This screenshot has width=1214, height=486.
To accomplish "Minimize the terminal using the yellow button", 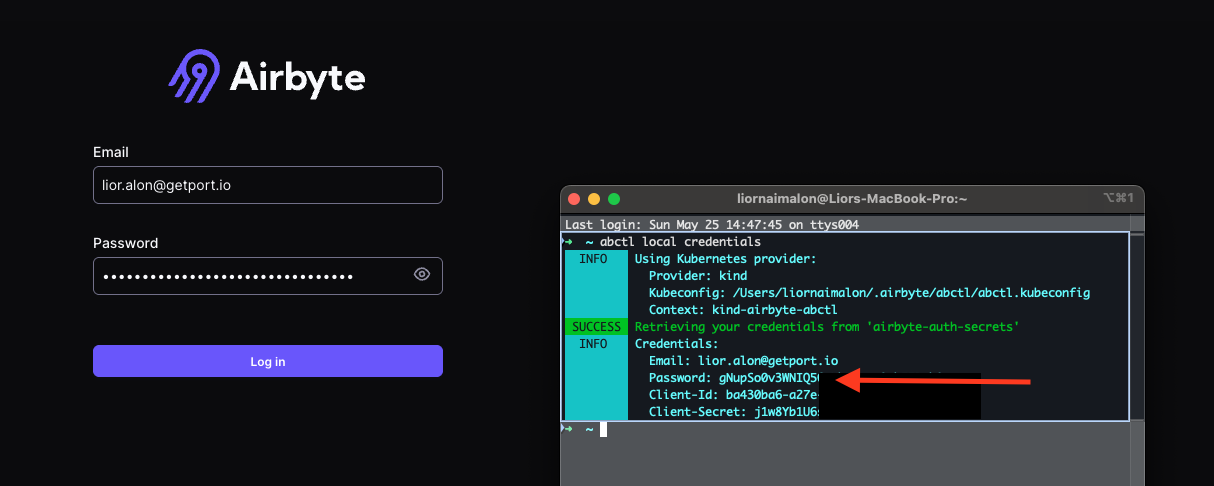I will [x=594, y=199].
